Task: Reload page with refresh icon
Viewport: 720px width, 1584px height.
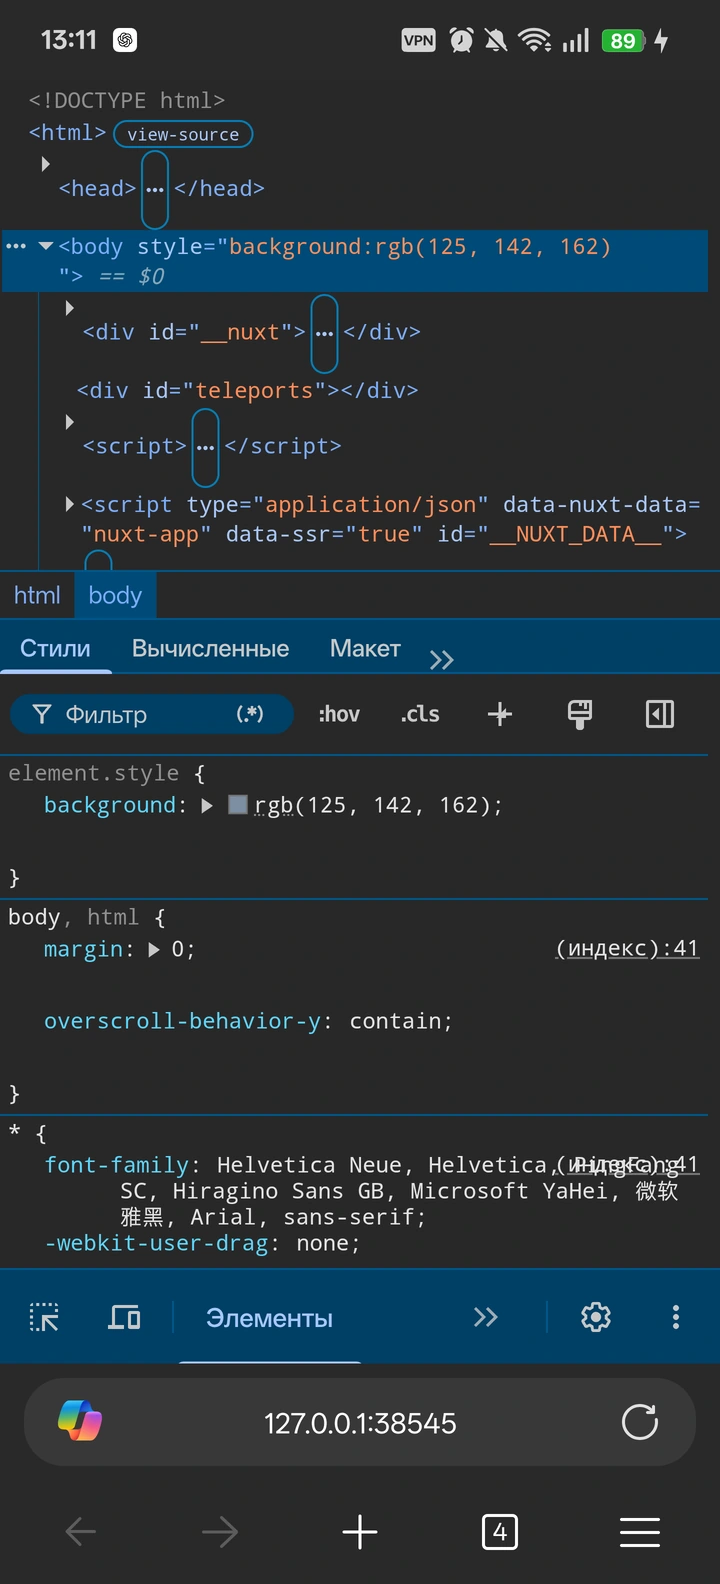Action: (x=640, y=1422)
